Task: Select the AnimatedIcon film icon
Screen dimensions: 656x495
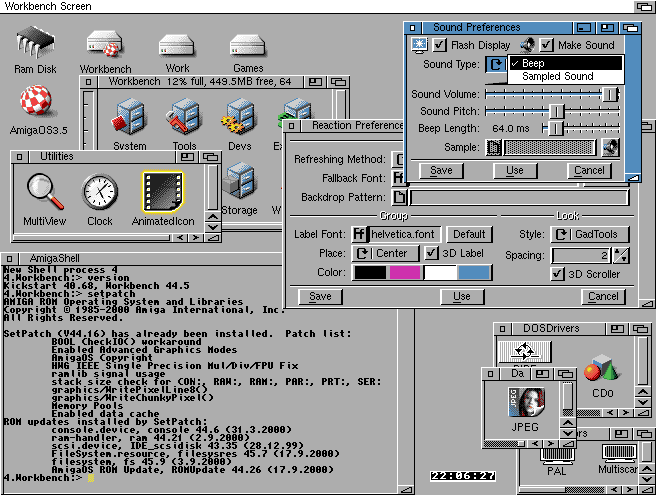Action: 162,191
